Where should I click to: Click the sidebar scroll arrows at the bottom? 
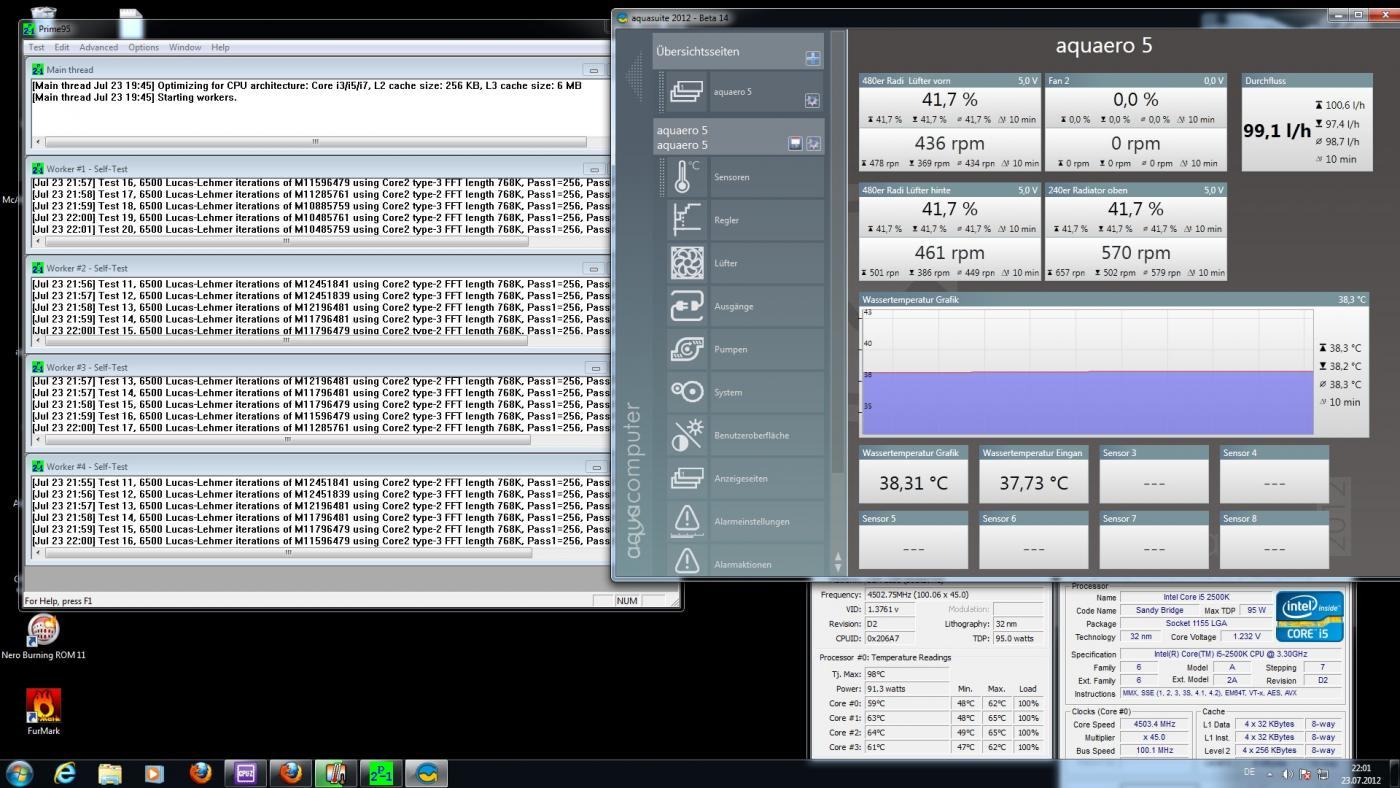[838, 563]
